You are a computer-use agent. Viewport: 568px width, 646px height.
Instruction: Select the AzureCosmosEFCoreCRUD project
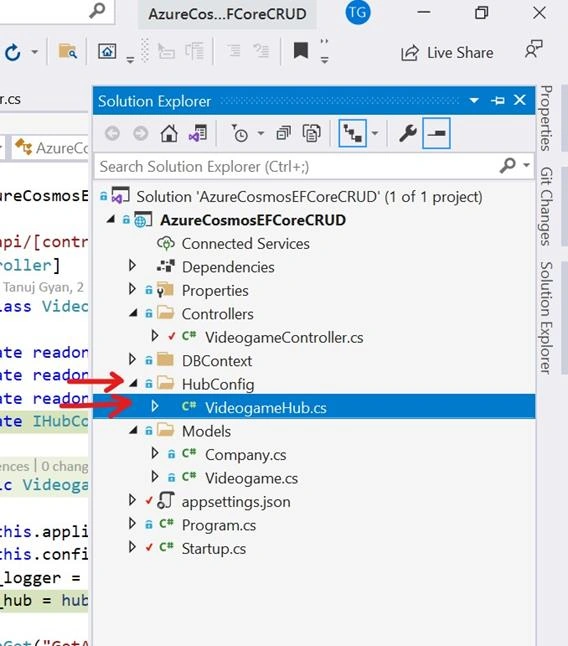coord(253,220)
